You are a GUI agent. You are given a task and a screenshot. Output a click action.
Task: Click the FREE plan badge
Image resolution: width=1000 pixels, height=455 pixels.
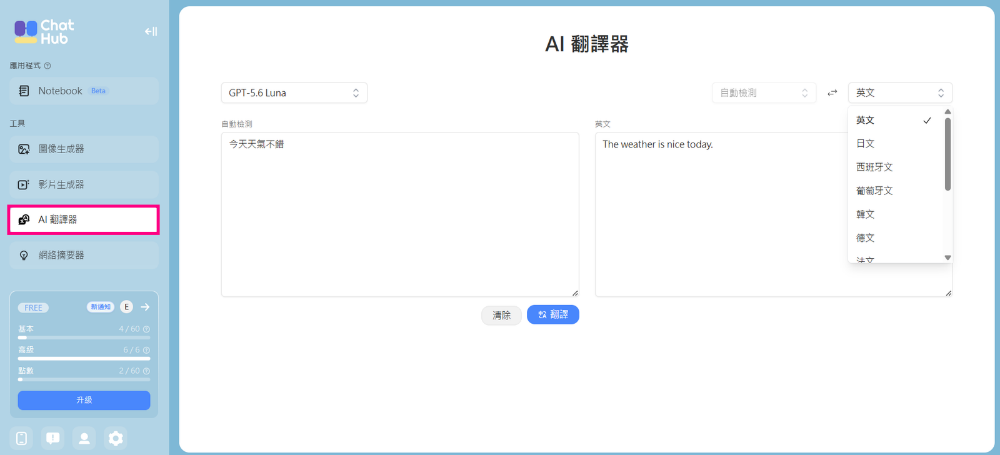click(33, 308)
